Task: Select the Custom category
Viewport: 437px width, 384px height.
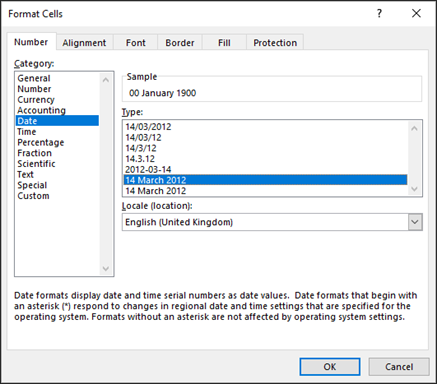Action: click(x=33, y=196)
